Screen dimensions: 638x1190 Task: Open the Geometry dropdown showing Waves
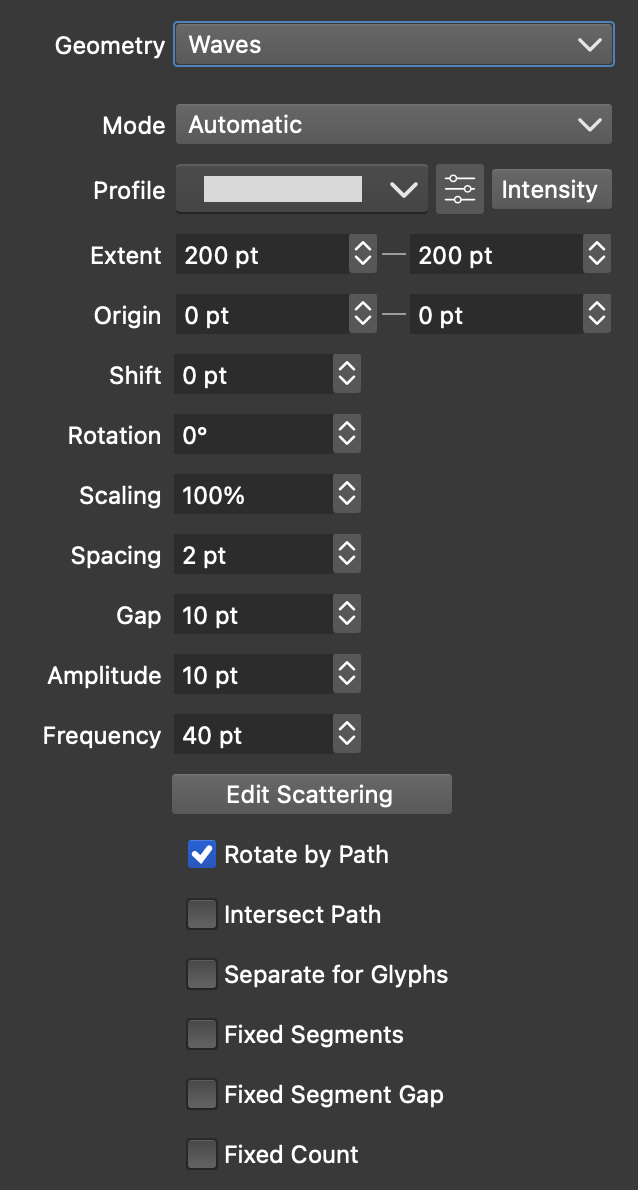pyautogui.click(x=393, y=45)
